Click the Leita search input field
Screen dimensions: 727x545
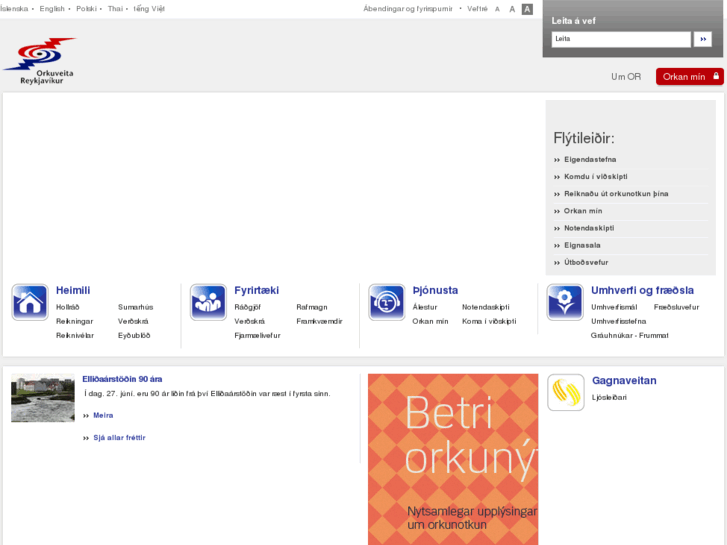click(x=620, y=39)
